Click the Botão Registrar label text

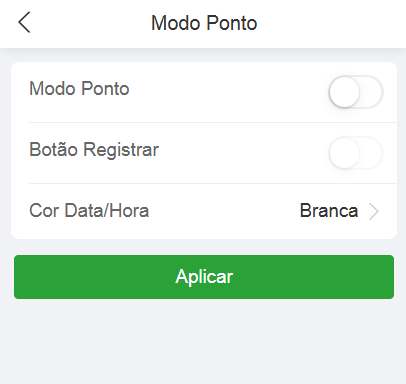pyautogui.click(x=94, y=150)
